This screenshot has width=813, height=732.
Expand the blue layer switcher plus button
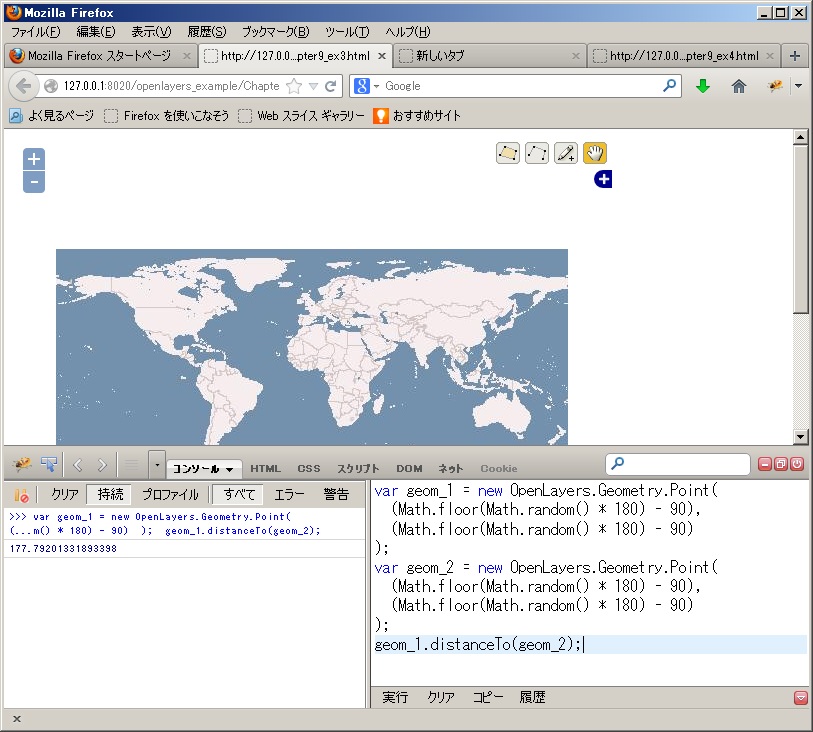602,179
